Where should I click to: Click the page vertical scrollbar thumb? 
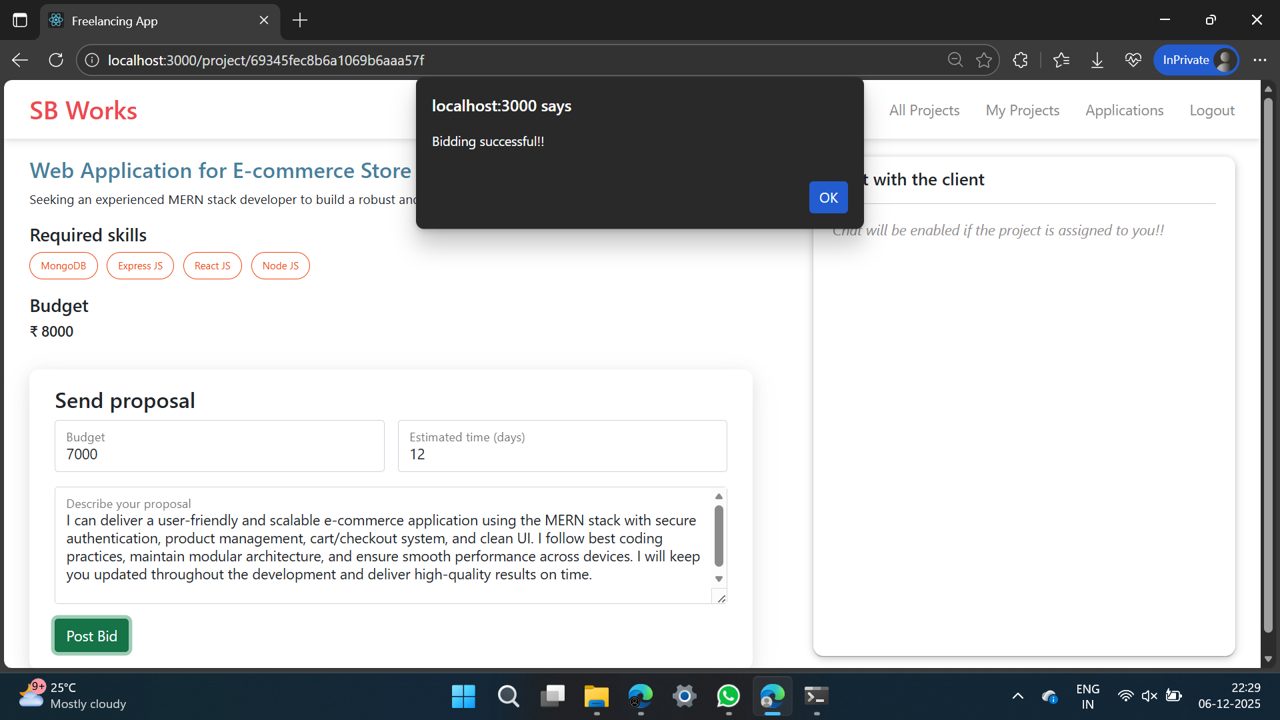click(1269, 365)
